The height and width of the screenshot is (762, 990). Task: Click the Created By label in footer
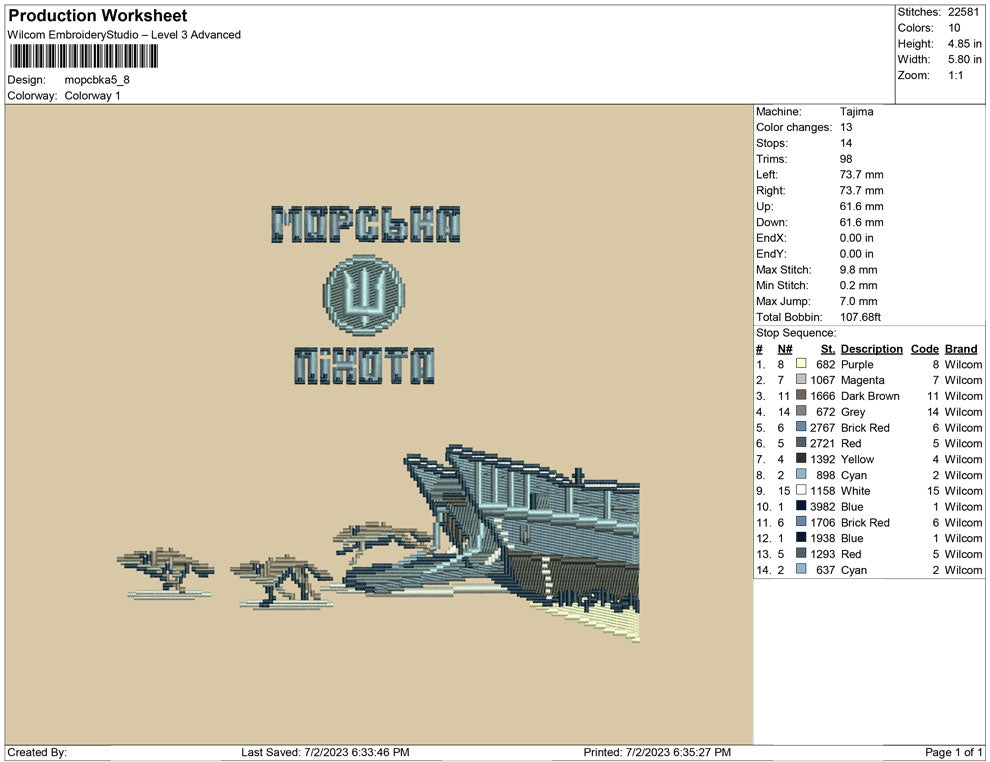click(x=37, y=753)
